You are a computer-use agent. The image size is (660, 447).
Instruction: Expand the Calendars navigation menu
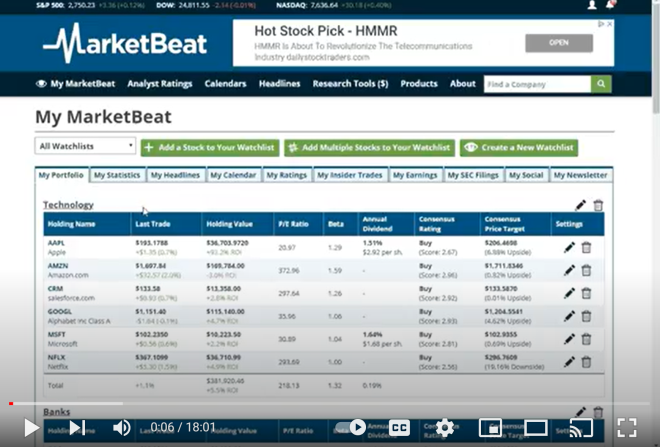pos(225,84)
